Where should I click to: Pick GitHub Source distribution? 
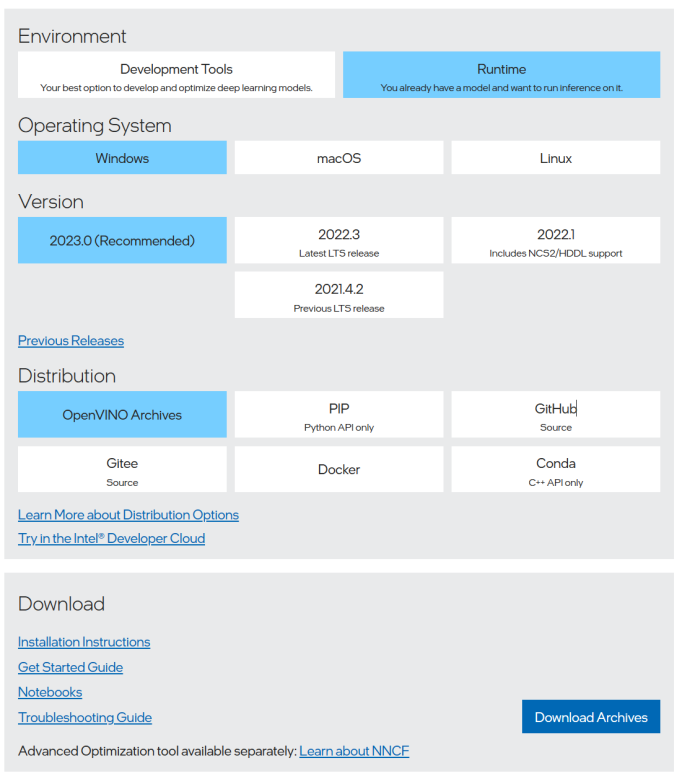(x=556, y=414)
